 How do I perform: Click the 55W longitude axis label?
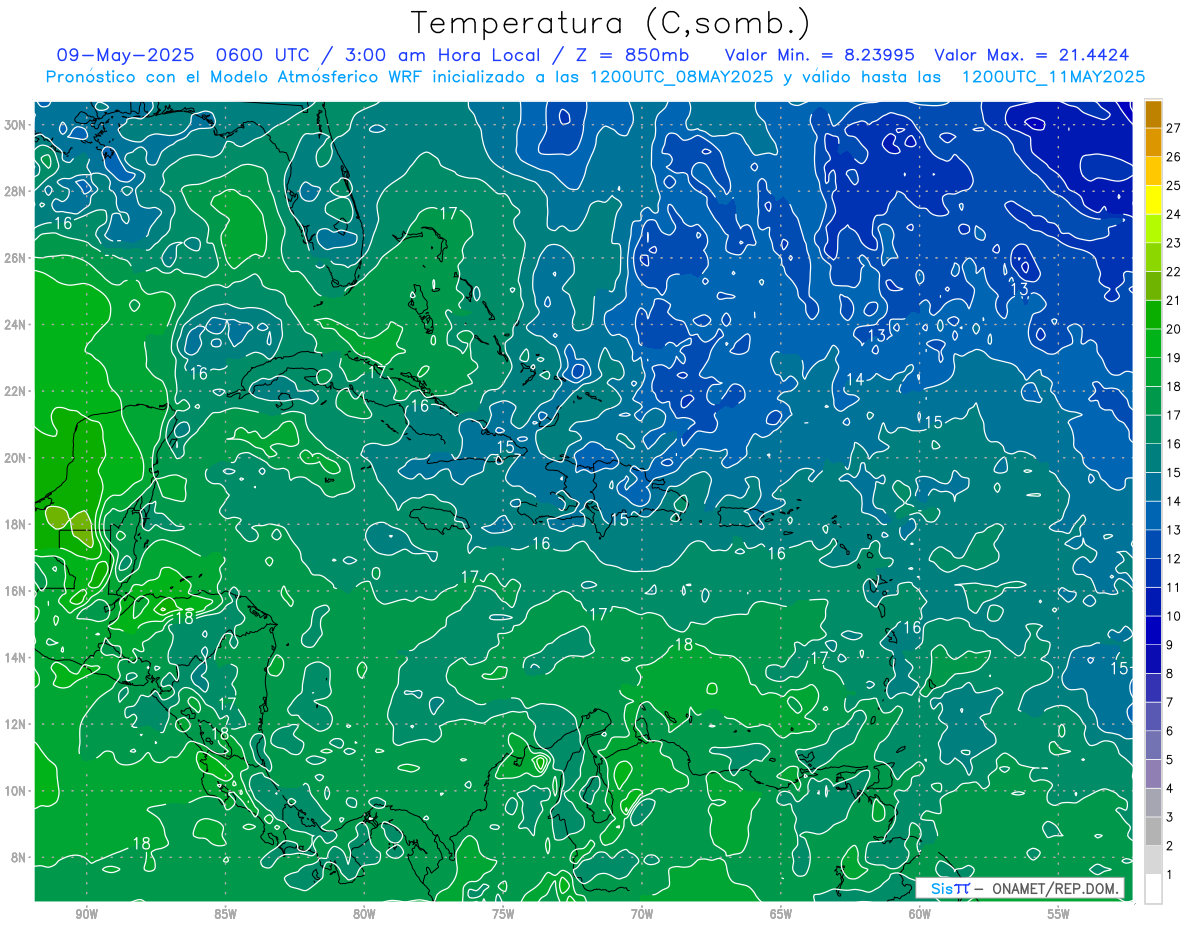coord(1059,914)
